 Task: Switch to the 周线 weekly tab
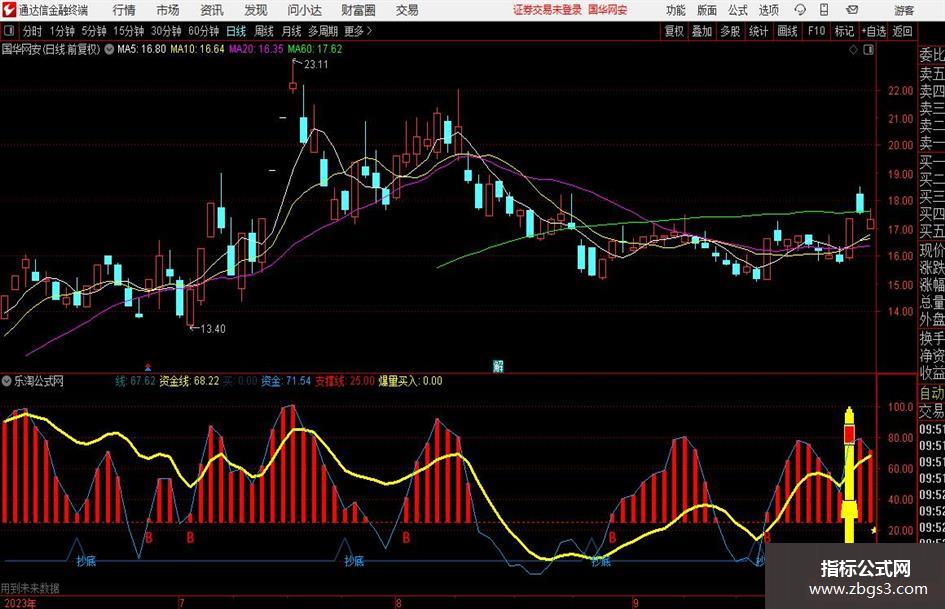pyautogui.click(x=264, y=31)
